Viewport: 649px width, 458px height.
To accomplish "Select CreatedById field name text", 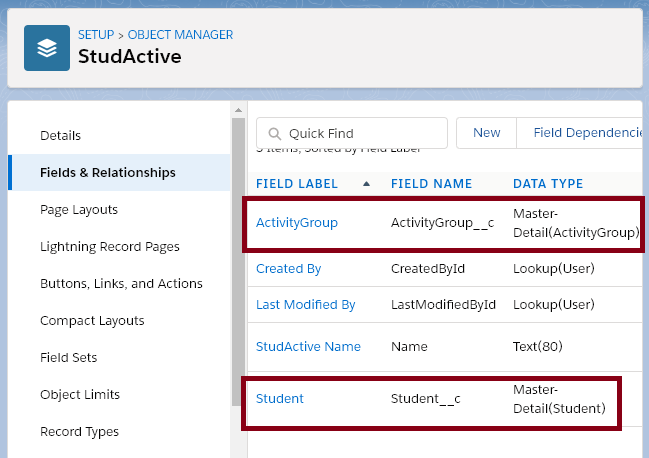I will point(428,269).
